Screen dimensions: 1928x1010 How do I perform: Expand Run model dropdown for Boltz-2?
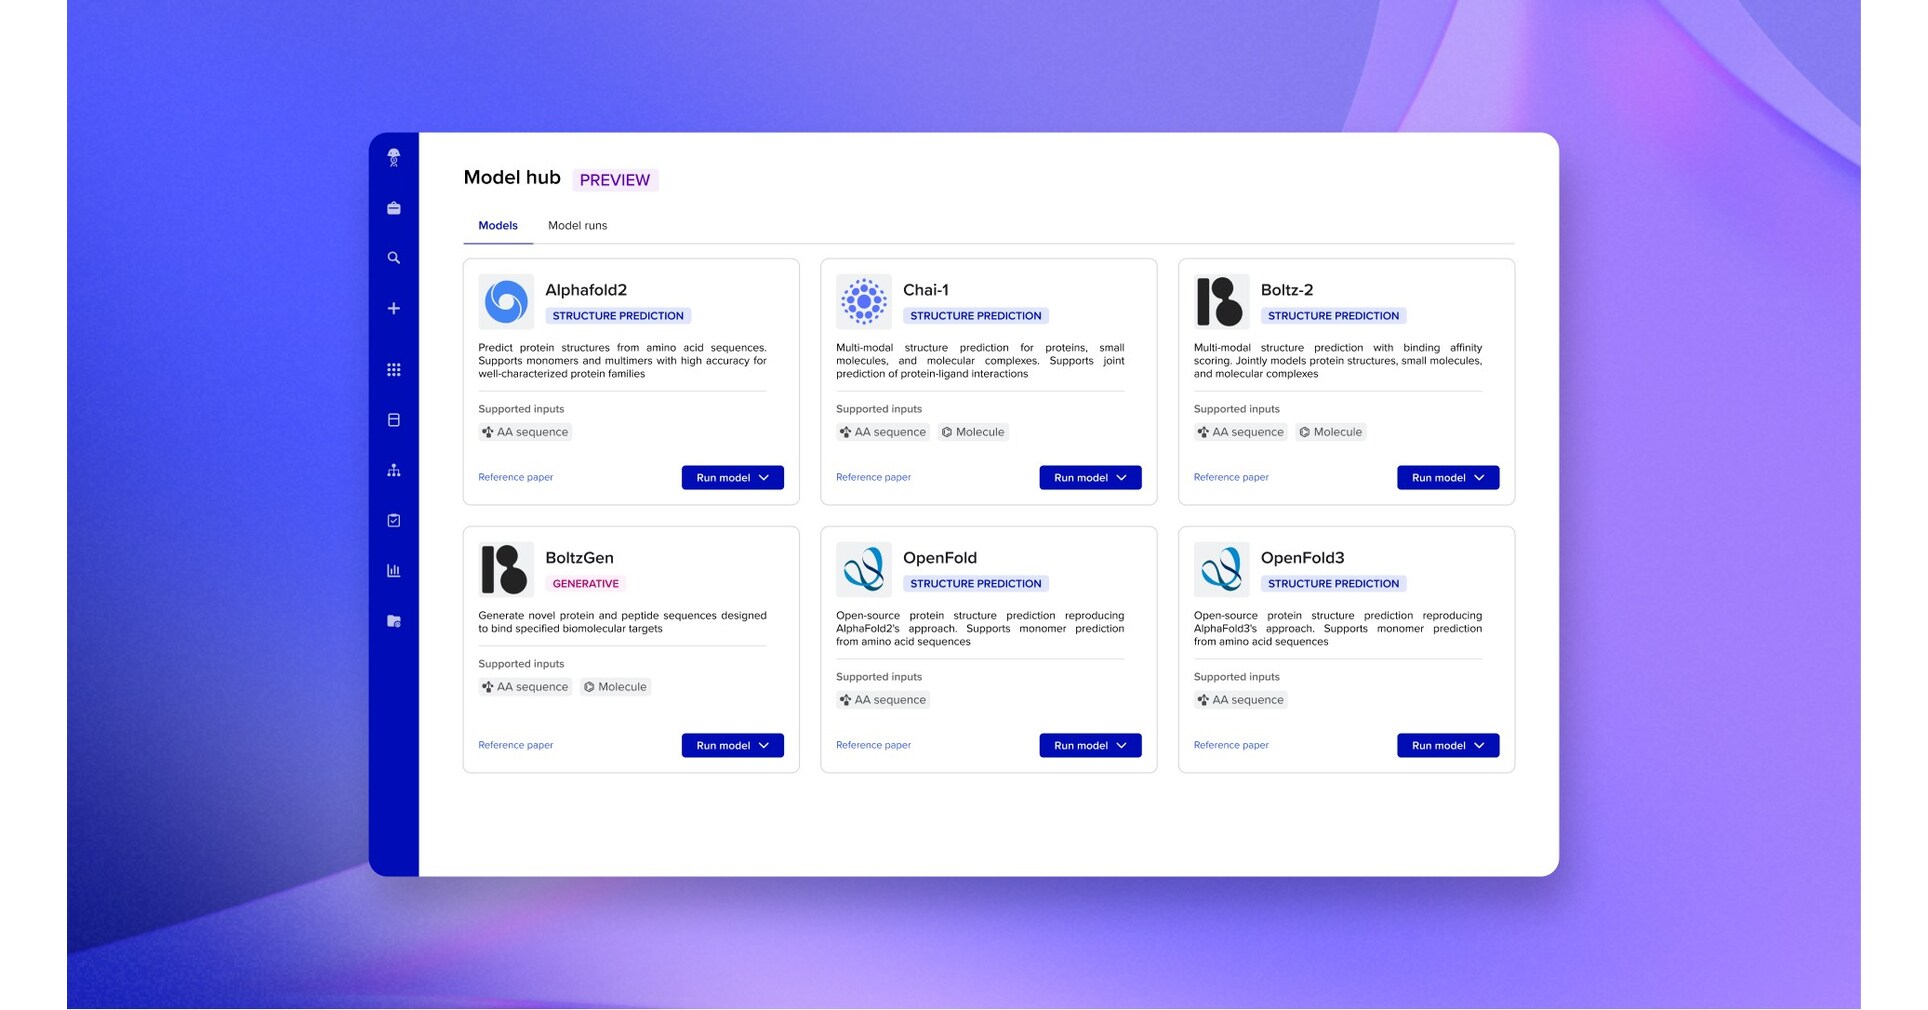click(1448, 478)
